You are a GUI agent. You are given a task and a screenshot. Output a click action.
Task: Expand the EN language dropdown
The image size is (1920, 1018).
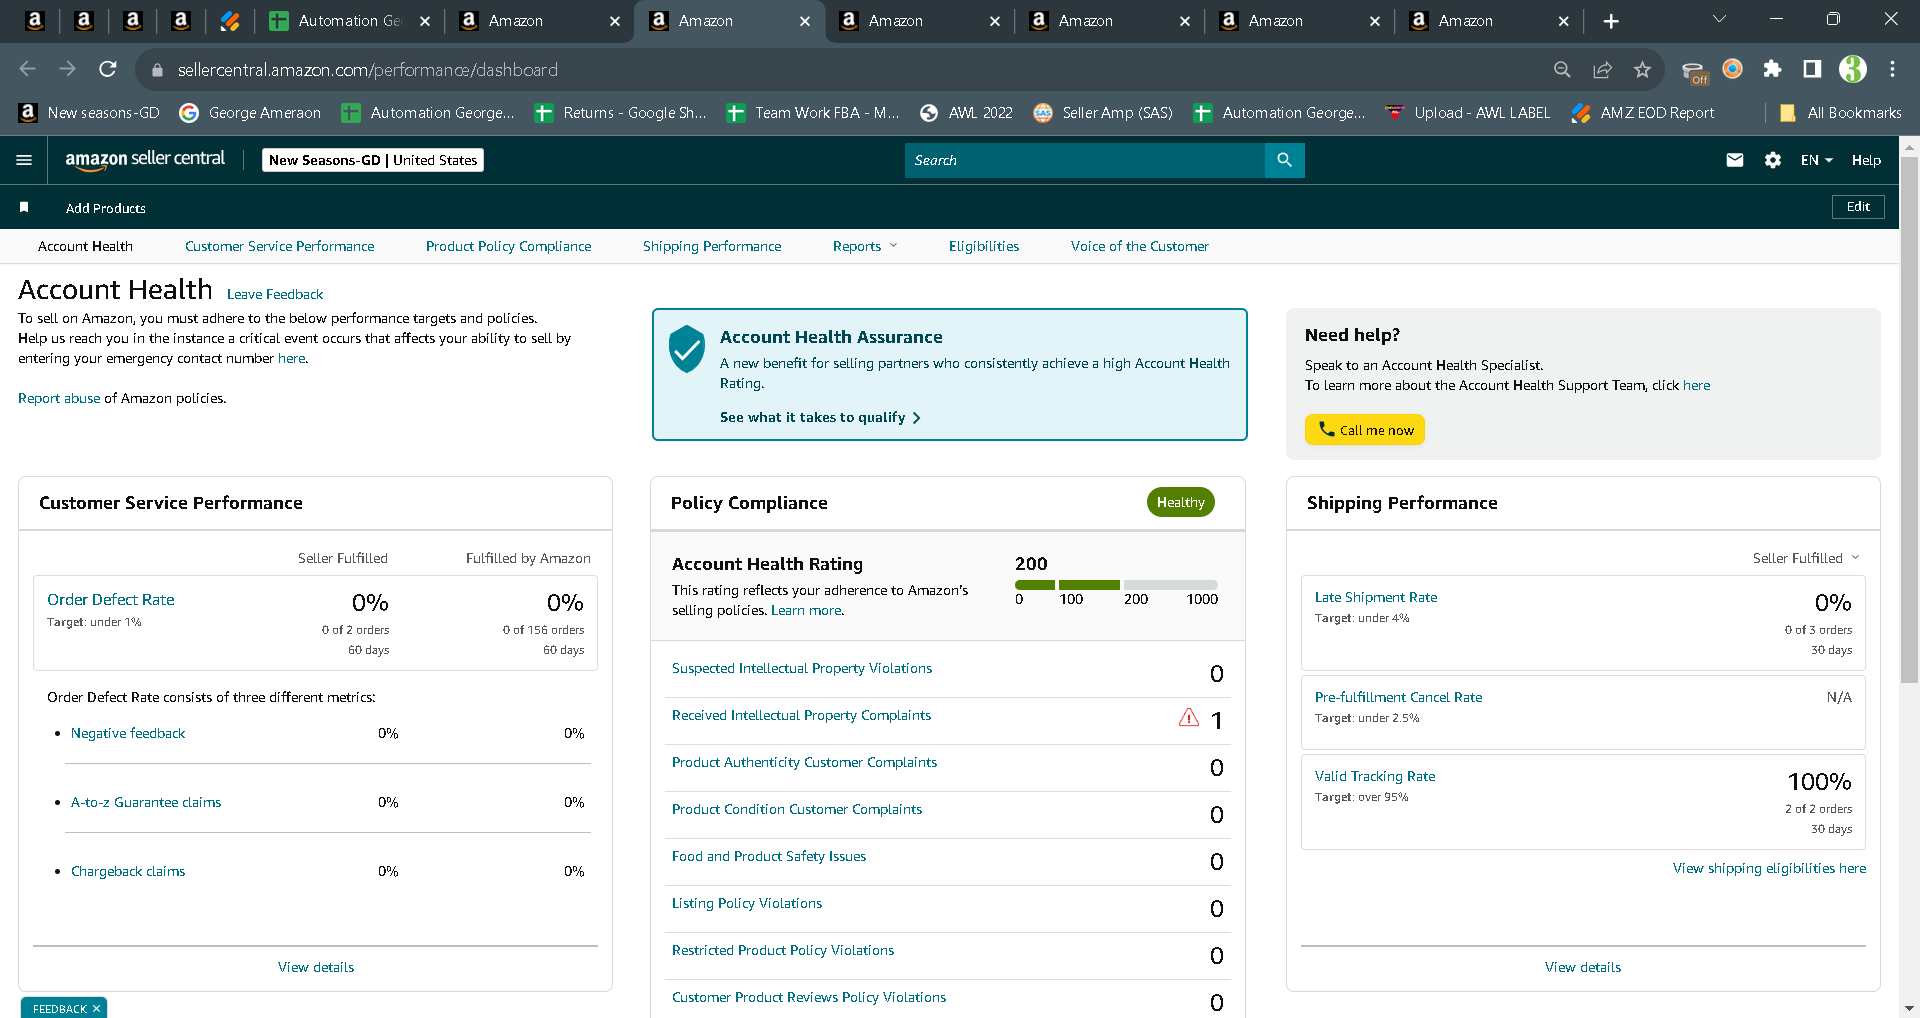pos(1816,160)
